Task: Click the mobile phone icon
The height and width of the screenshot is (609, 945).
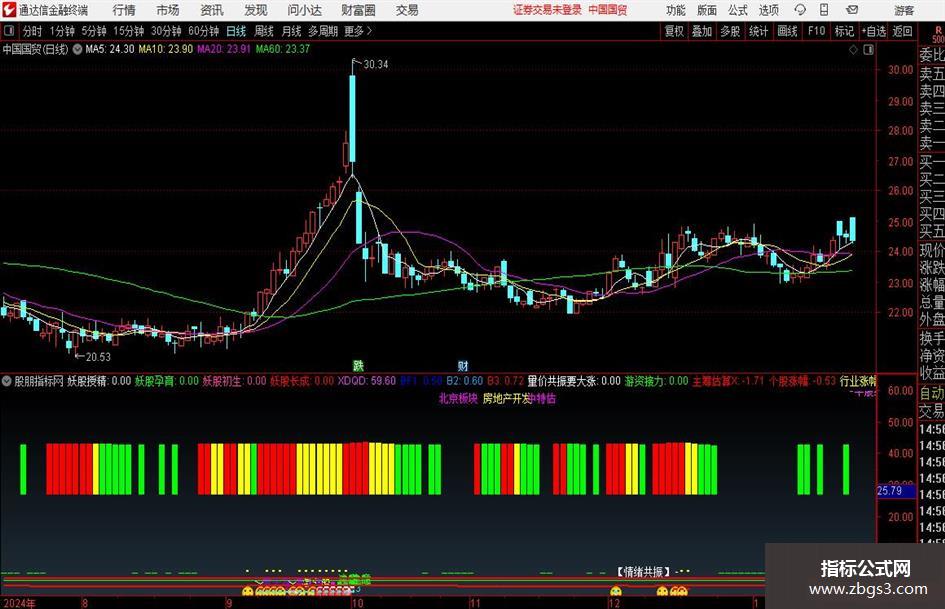Action: click(x=824, y=10)
